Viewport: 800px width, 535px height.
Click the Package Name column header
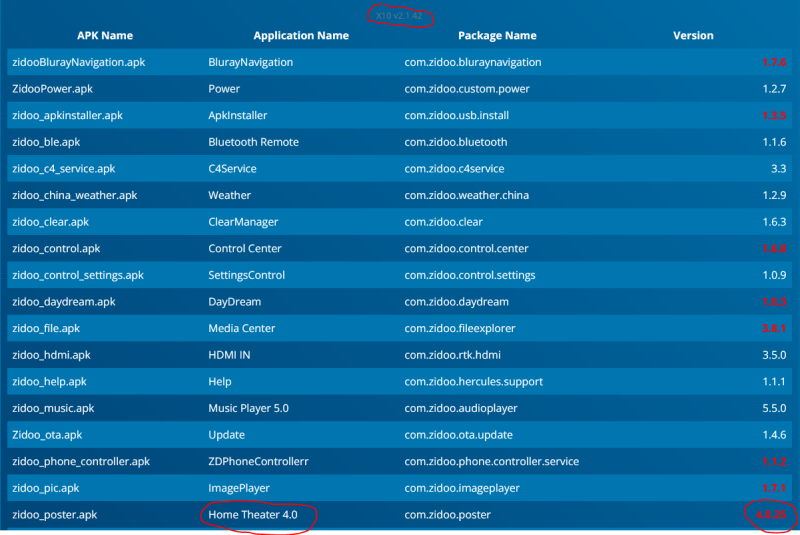click(497, 36)
